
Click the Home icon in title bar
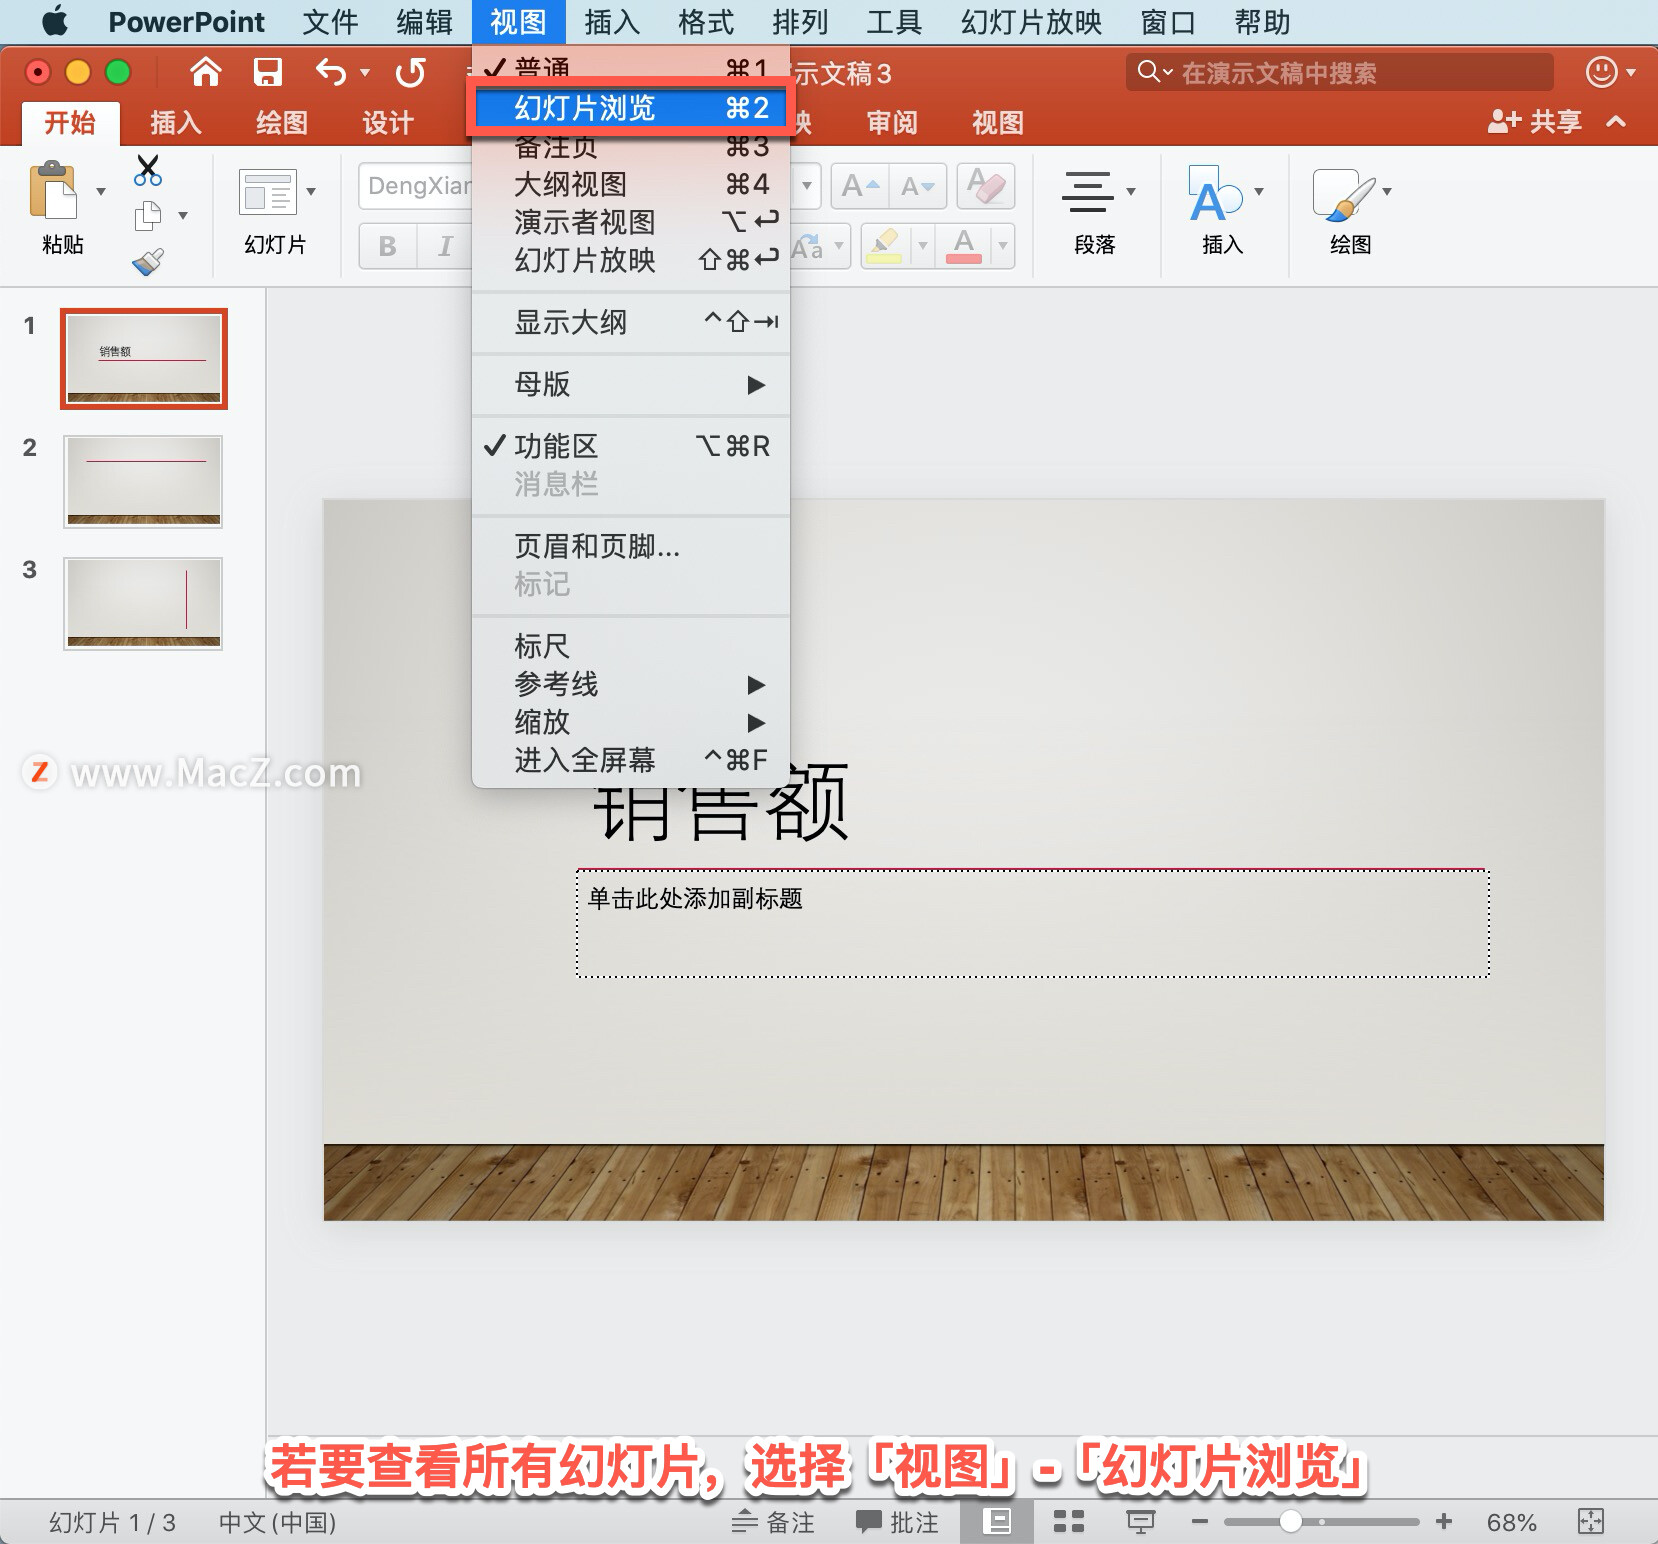206,72
